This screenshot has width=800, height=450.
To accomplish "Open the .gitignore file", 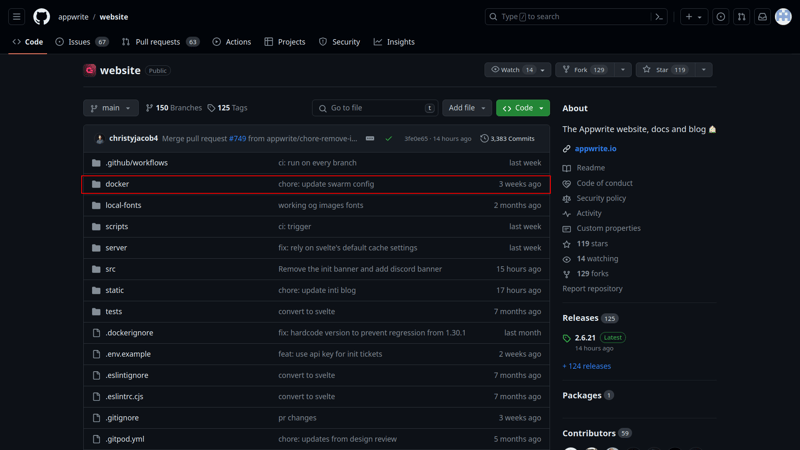I will coord(122,418).
